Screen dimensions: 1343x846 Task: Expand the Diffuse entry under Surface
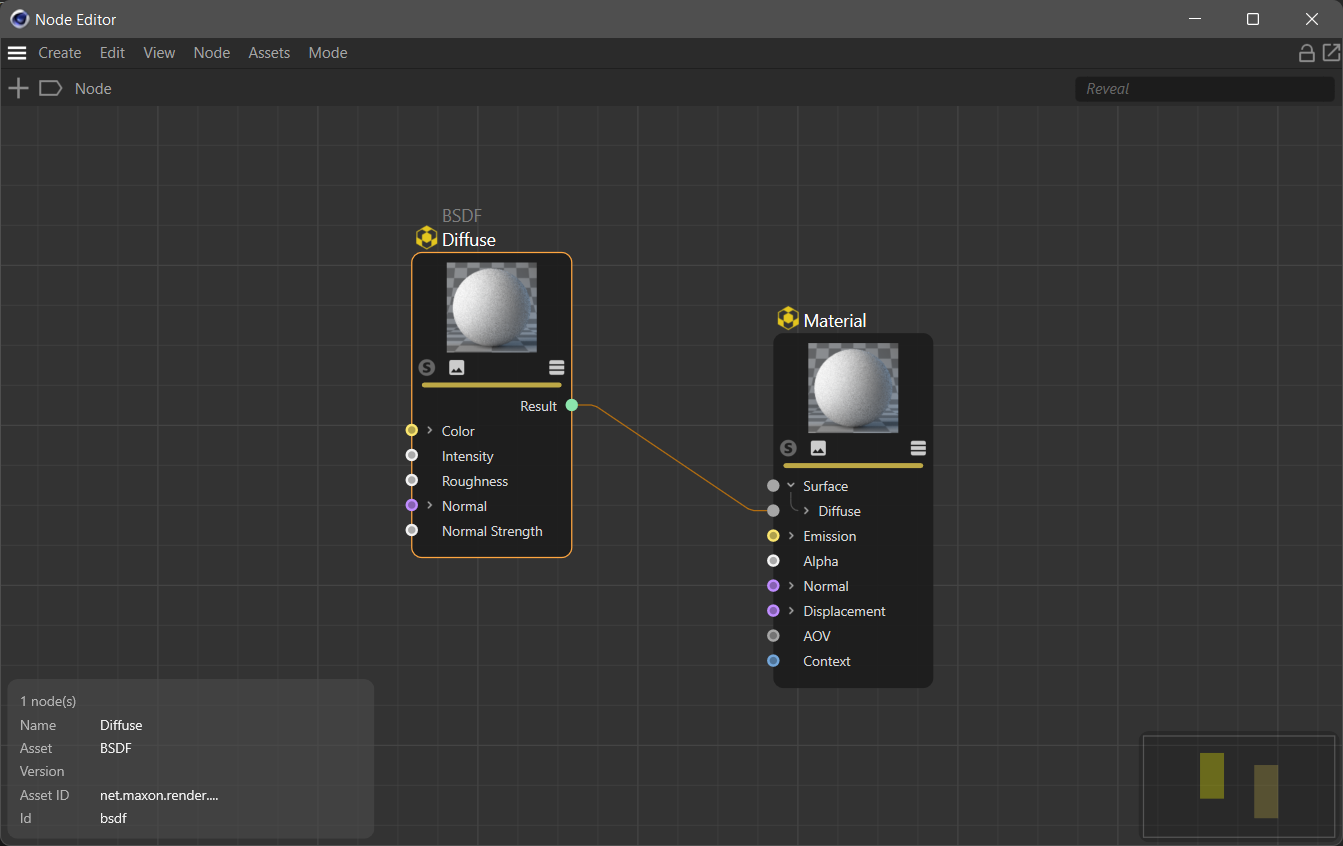point(806,511)
